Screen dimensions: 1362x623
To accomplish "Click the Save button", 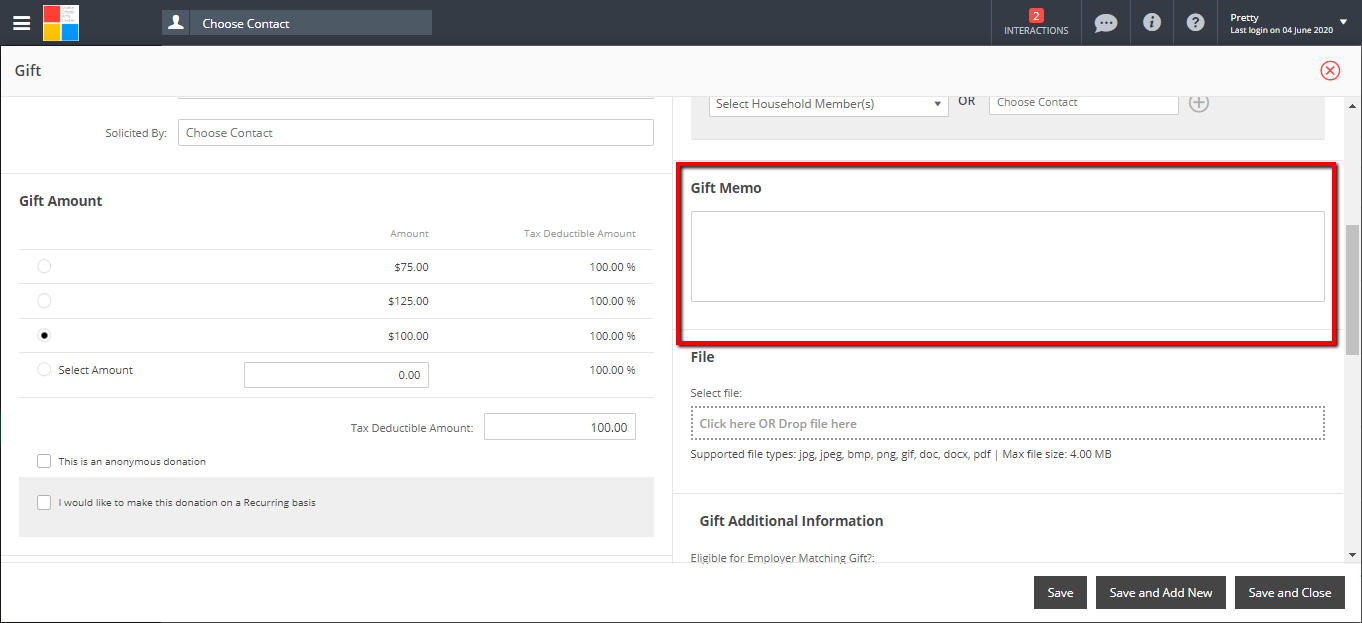I will pyautogui.click(x=1060, y=592).
